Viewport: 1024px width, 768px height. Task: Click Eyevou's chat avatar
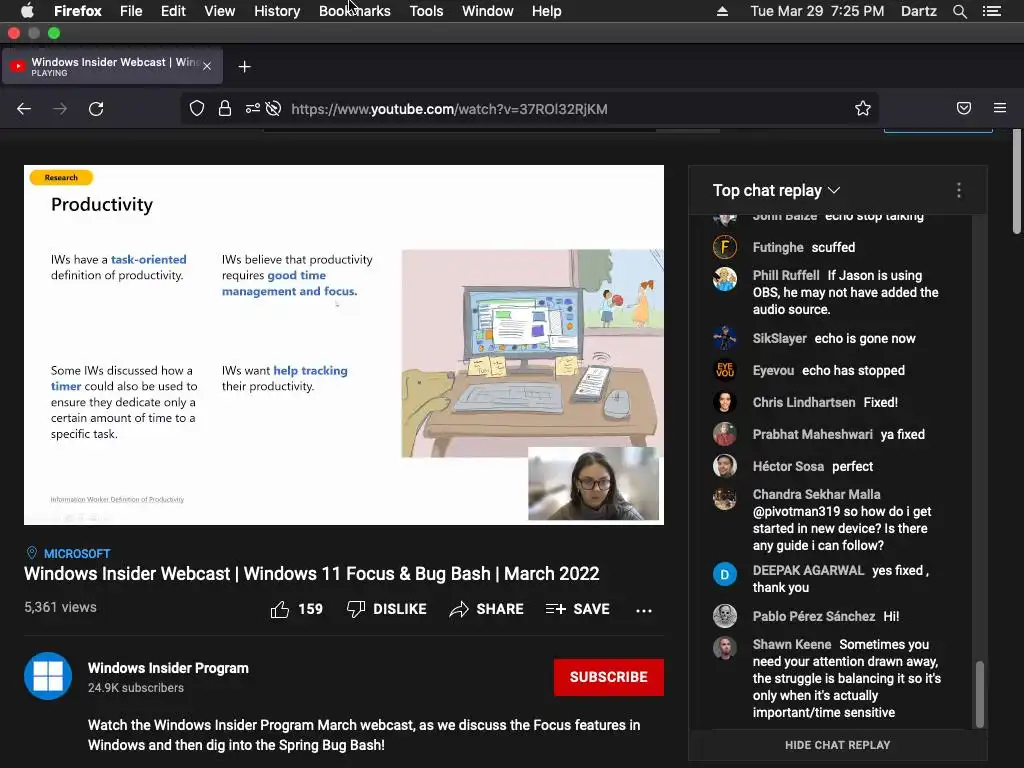tap(725, 370)
